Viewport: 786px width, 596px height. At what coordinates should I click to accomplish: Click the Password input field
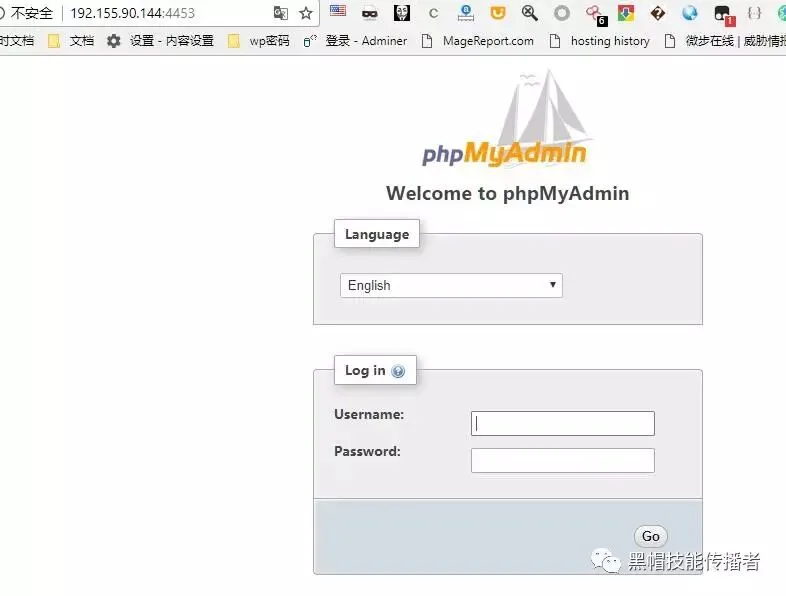click(562, 461)
